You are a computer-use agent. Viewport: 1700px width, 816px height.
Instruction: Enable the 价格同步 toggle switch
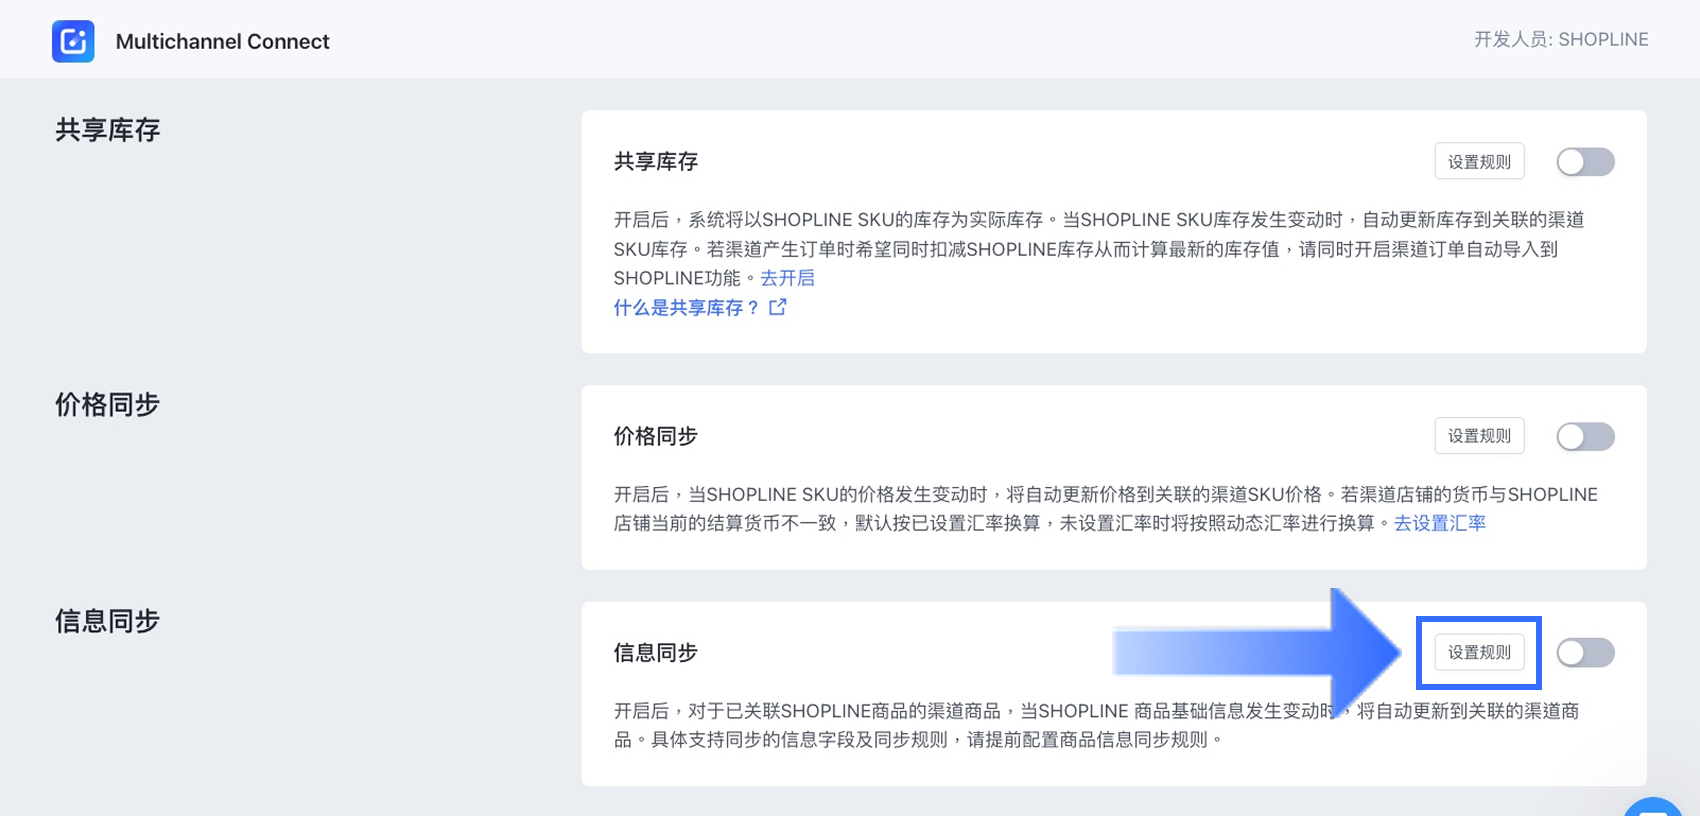(1585, 436)
